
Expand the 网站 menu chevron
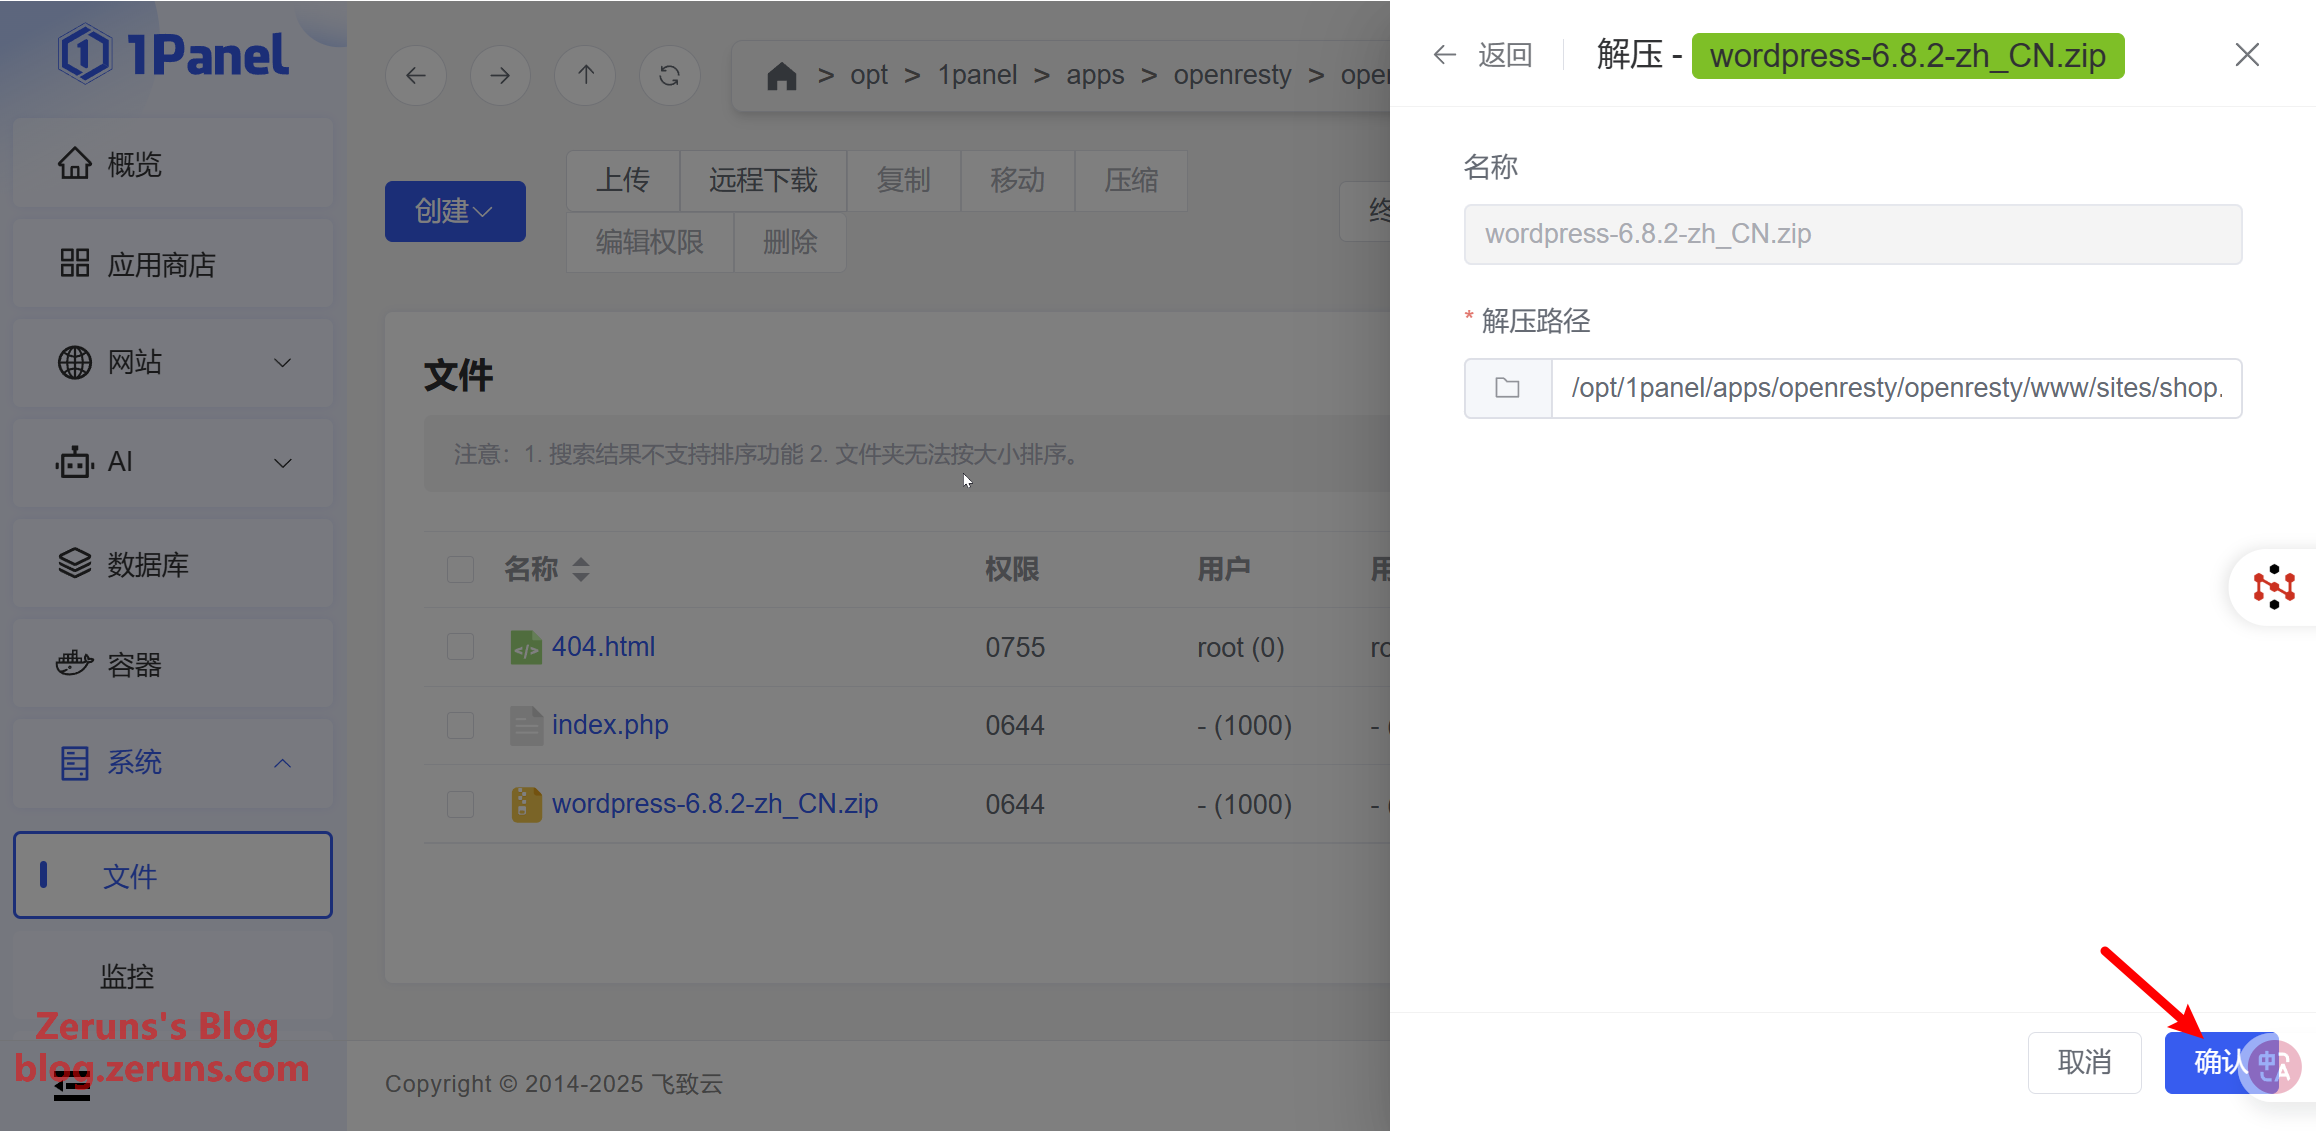(283, 363)
